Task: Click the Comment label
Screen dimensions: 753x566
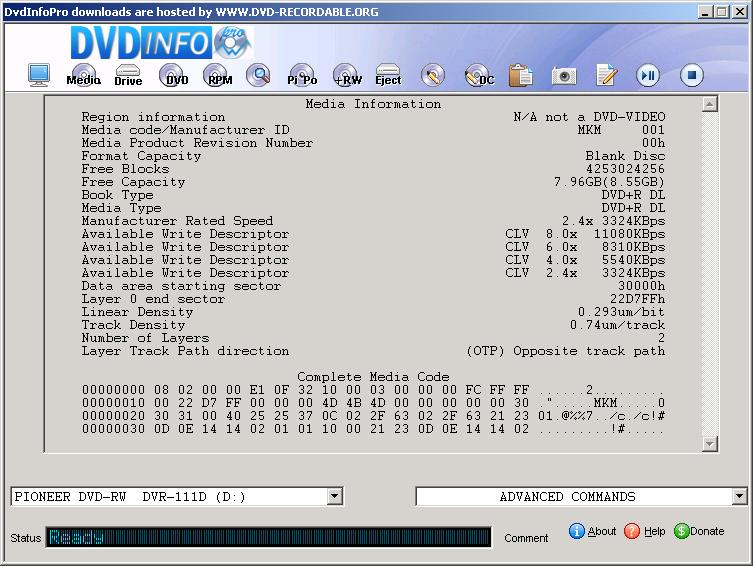Action: click(526, 538)
